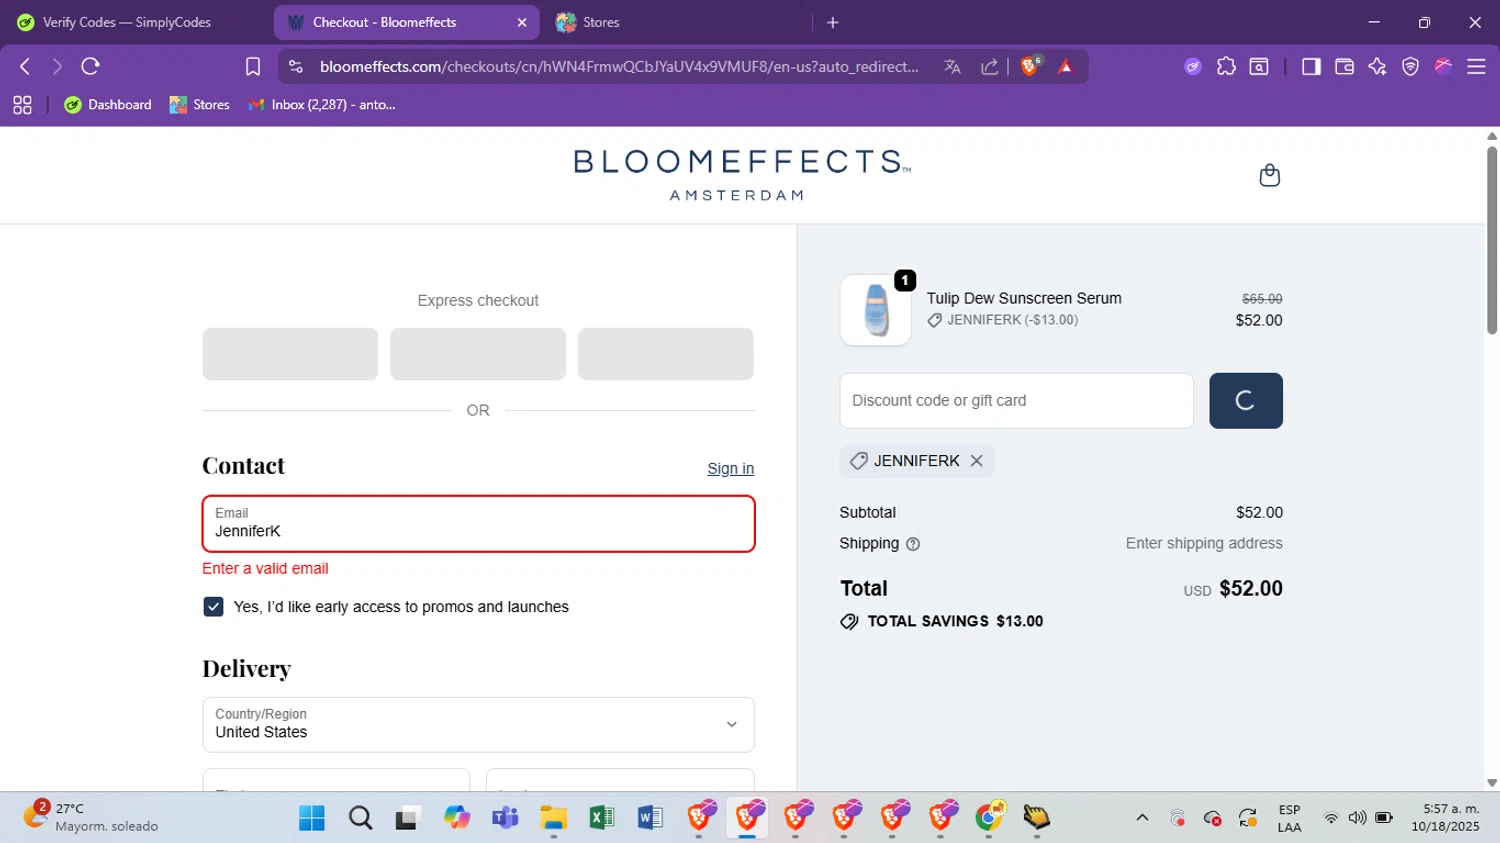The height and width of the screenshot is (843, 1500).
Task: Open the Task View taskbar icon
Action: coord(407,818)
